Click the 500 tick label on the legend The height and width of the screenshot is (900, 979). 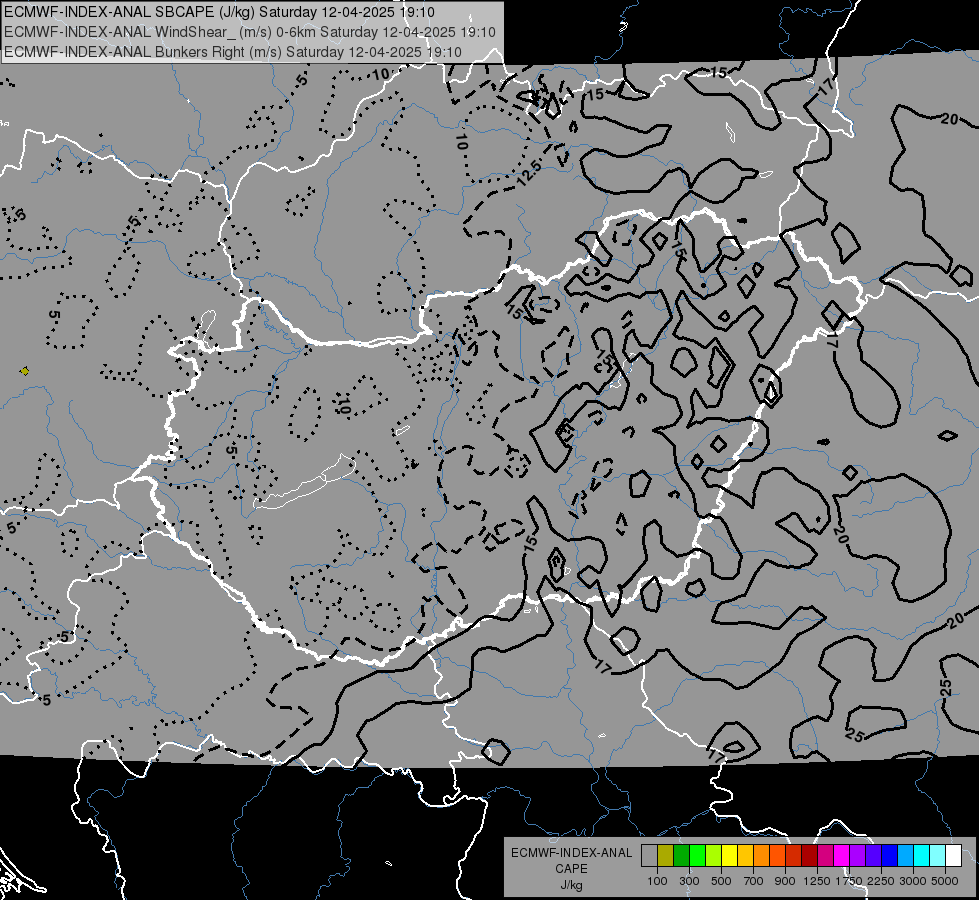point(721,881)
